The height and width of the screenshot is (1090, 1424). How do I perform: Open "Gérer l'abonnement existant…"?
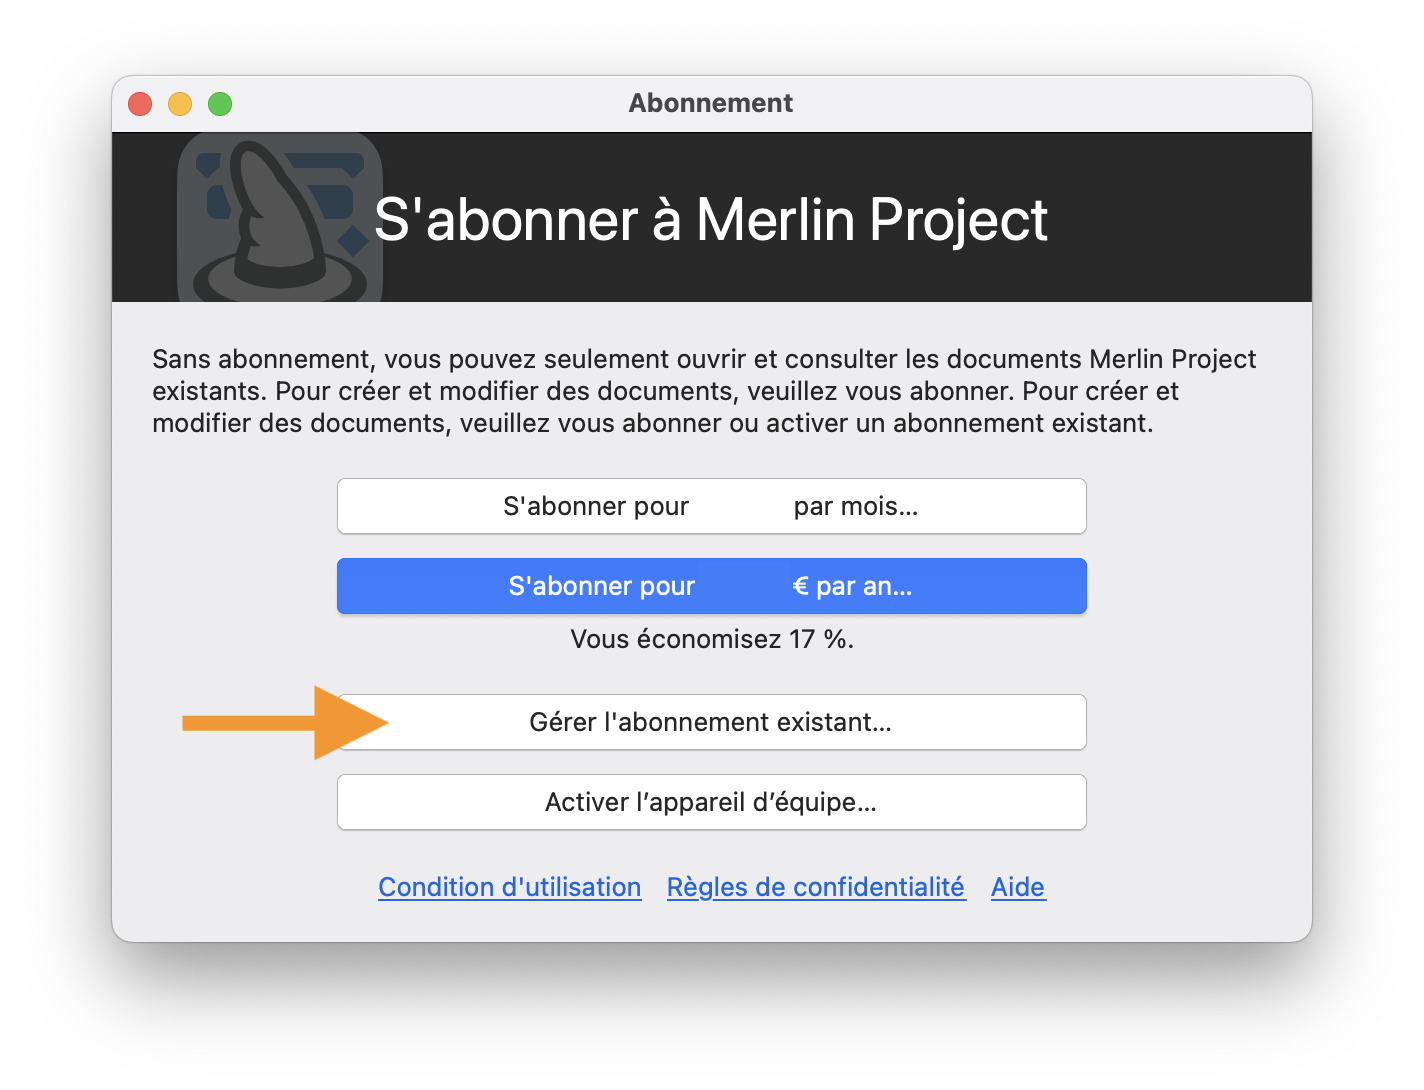click(711, 722)
